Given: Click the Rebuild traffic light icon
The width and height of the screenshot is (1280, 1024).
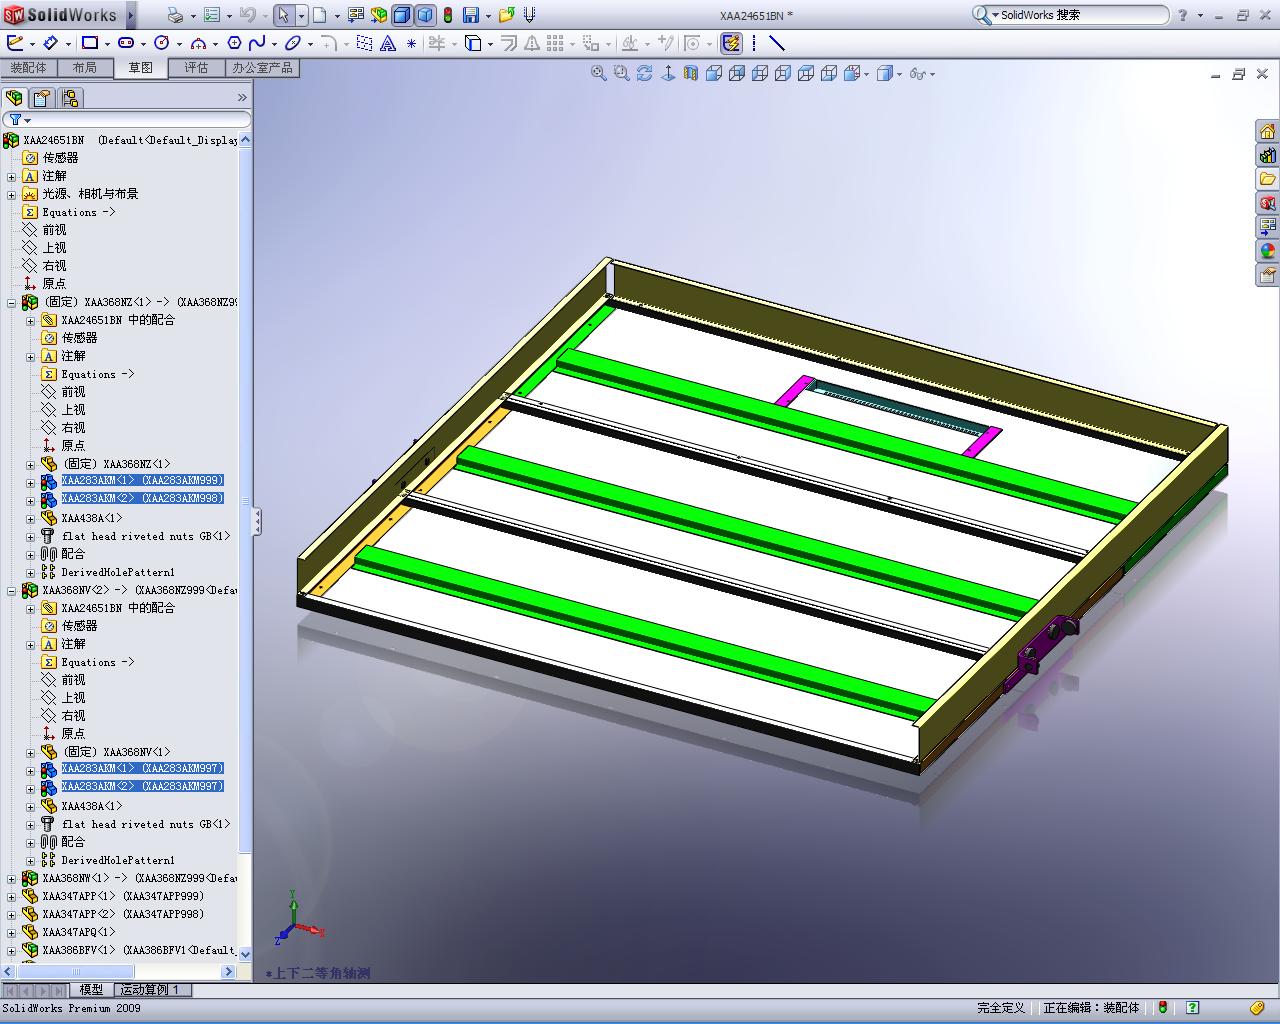Looking at the screenshot, I should click(448, 15).
